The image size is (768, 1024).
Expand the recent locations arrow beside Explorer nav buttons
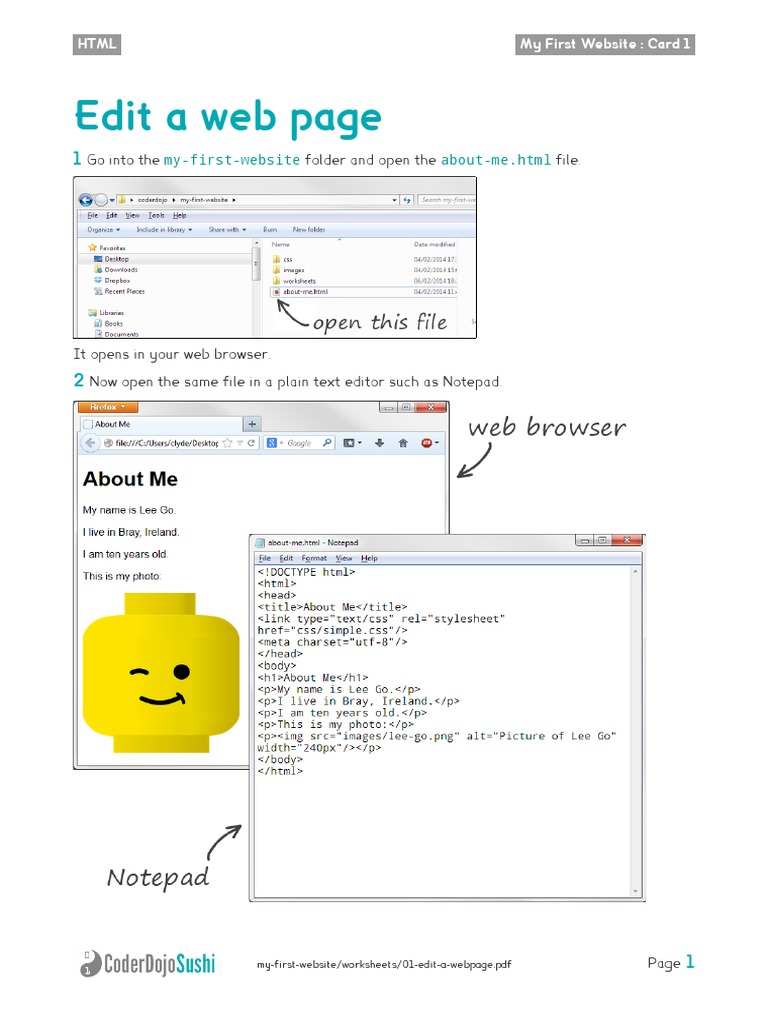pyautogui.click(x=112, y=200)
